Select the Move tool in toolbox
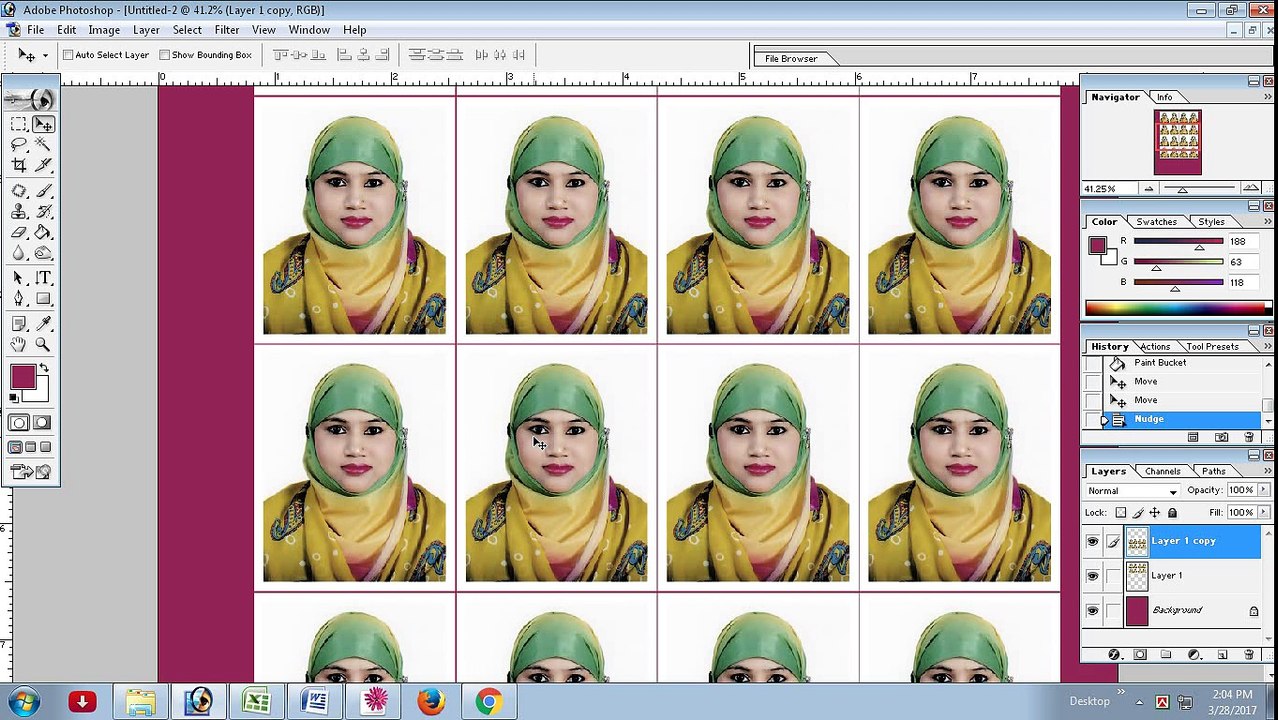Viewport: 1278px width, 720px height. click(43, 124)
